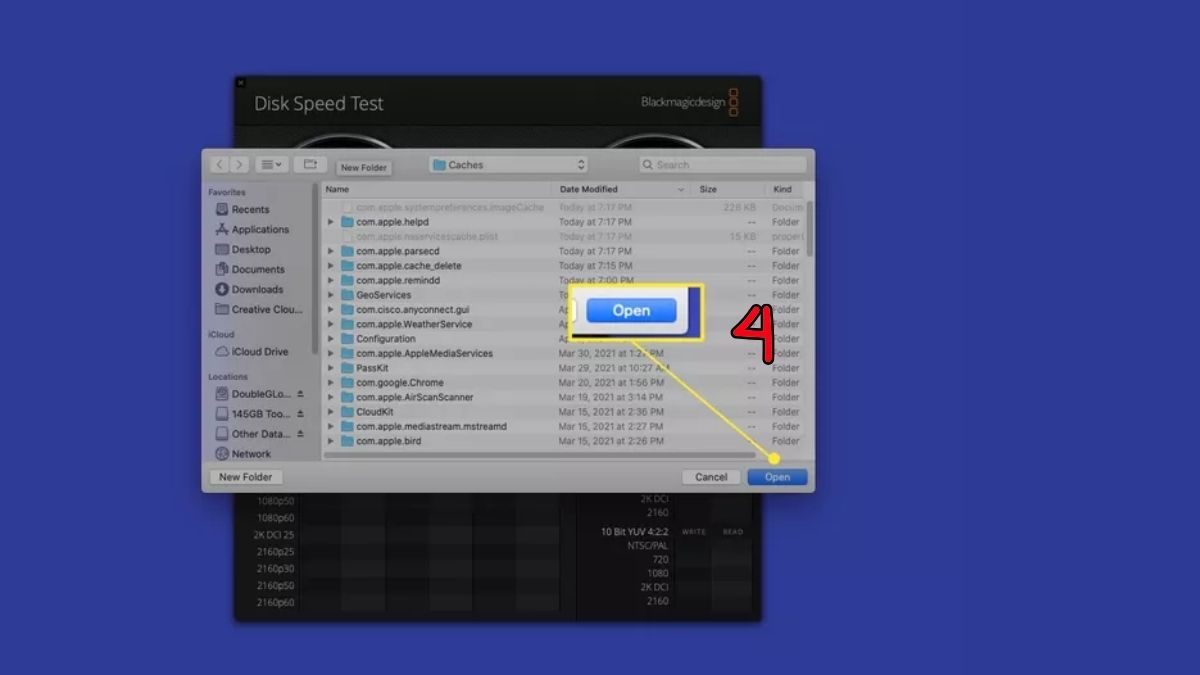Select the PassKit folder row
Image resolution: width=1200 pixels, height=675 pixels.
pyautogui.click(x=565, y=368)
